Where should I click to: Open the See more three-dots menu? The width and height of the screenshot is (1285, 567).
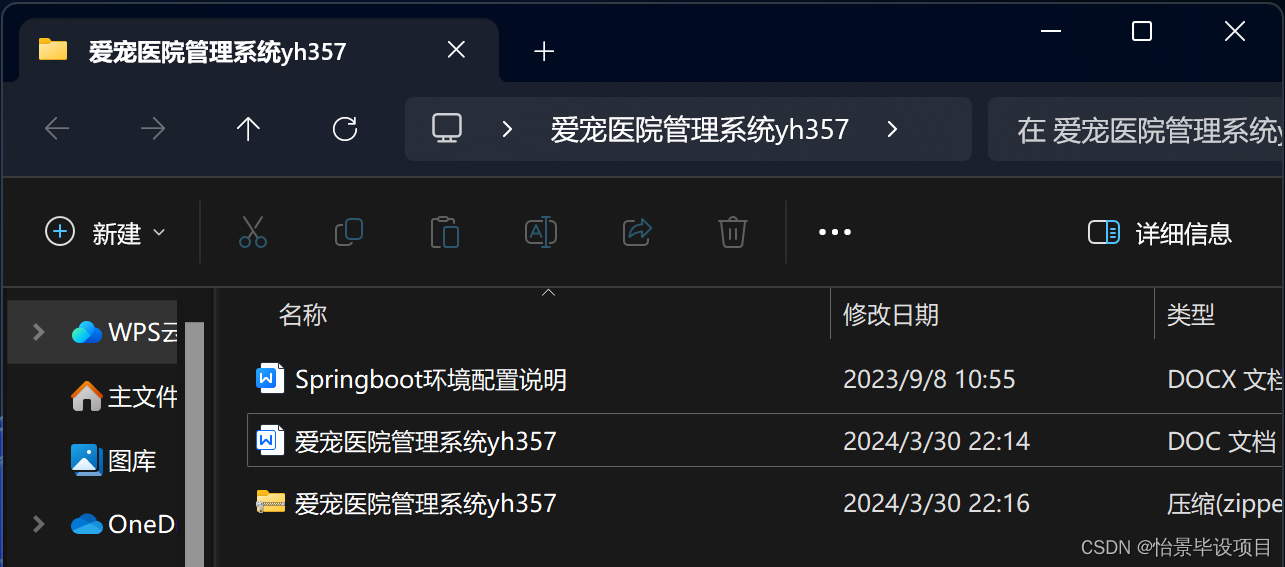(x=835, y=232)
